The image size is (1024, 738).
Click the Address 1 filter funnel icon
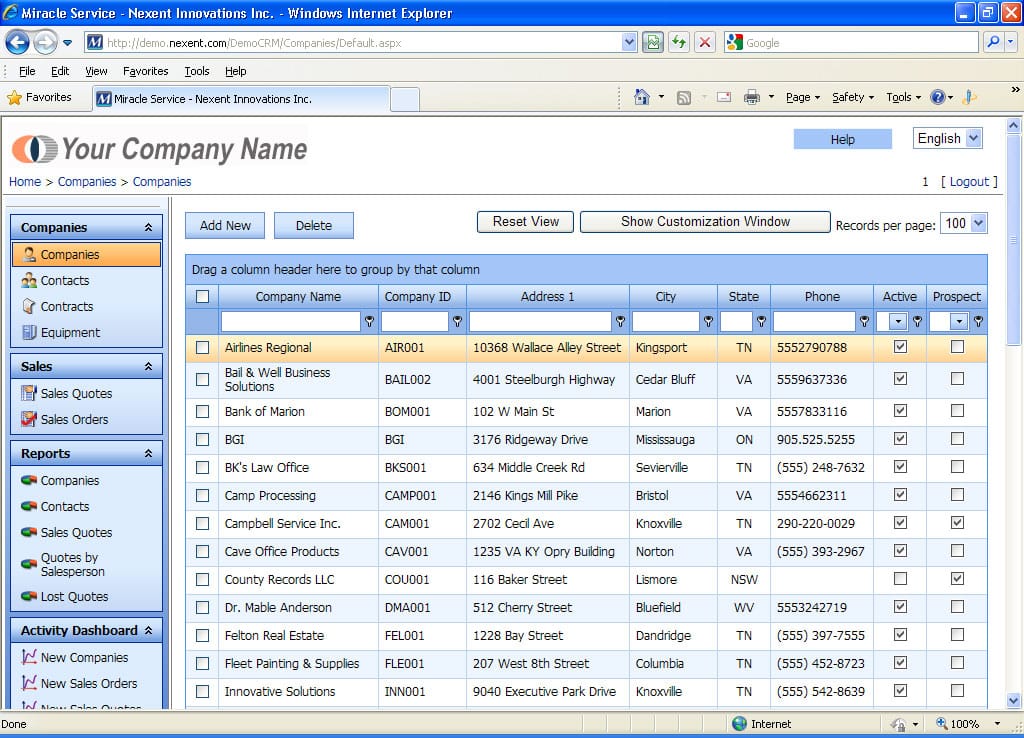620,321
